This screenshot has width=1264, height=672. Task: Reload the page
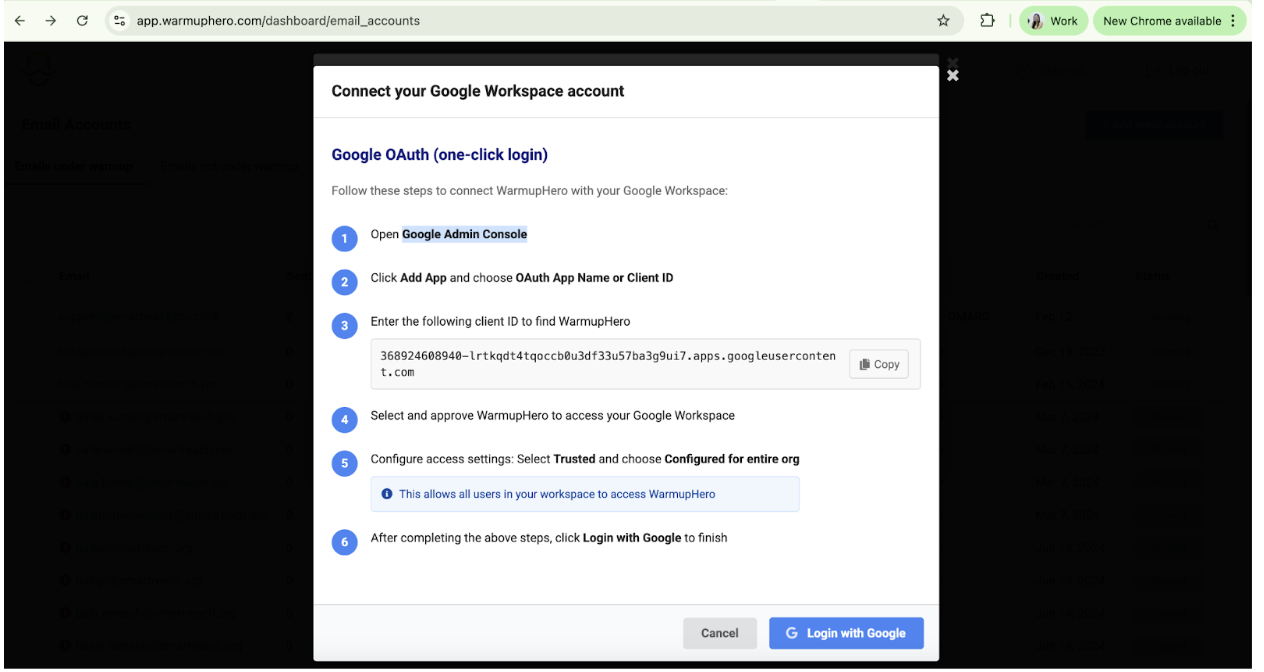82,20
